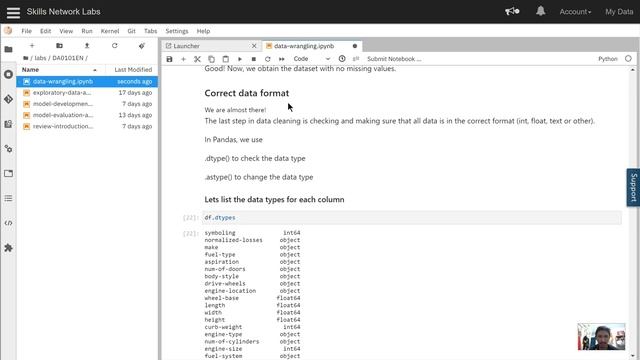Close the Launcher tab
The height and width of the screenshot is (360, 640).
tap(254, 46)
